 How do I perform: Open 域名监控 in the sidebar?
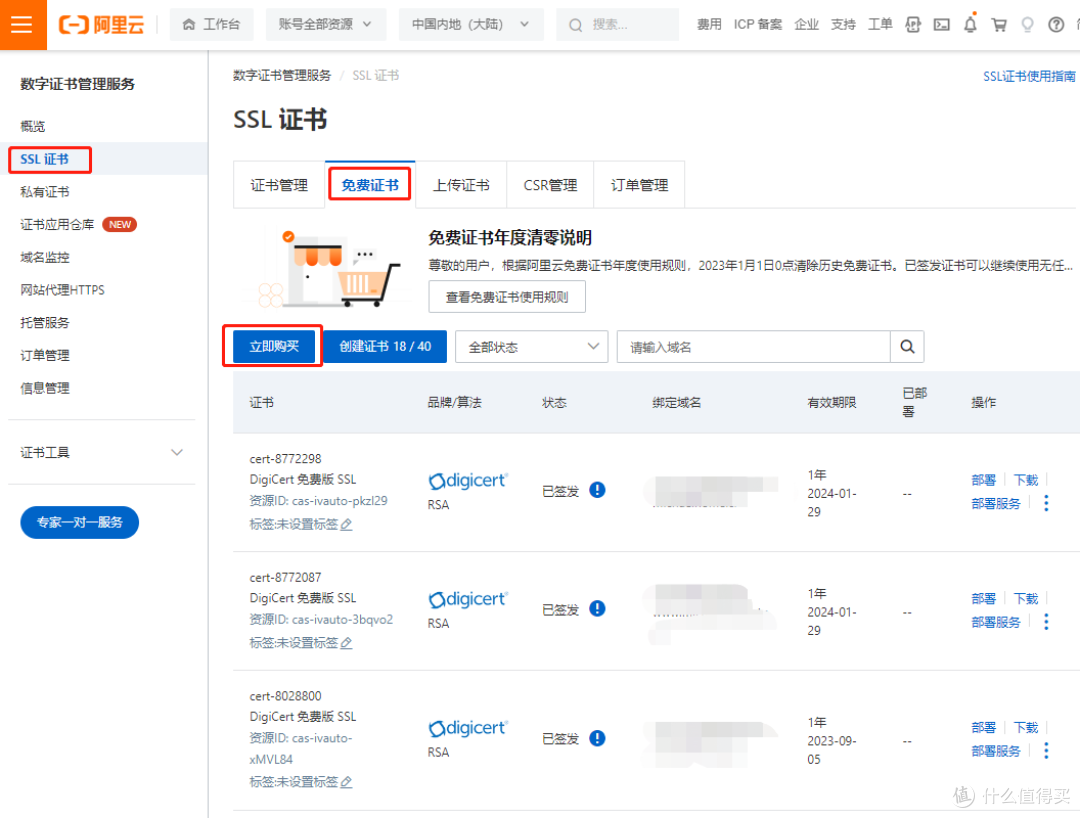(x=45, y=258)
